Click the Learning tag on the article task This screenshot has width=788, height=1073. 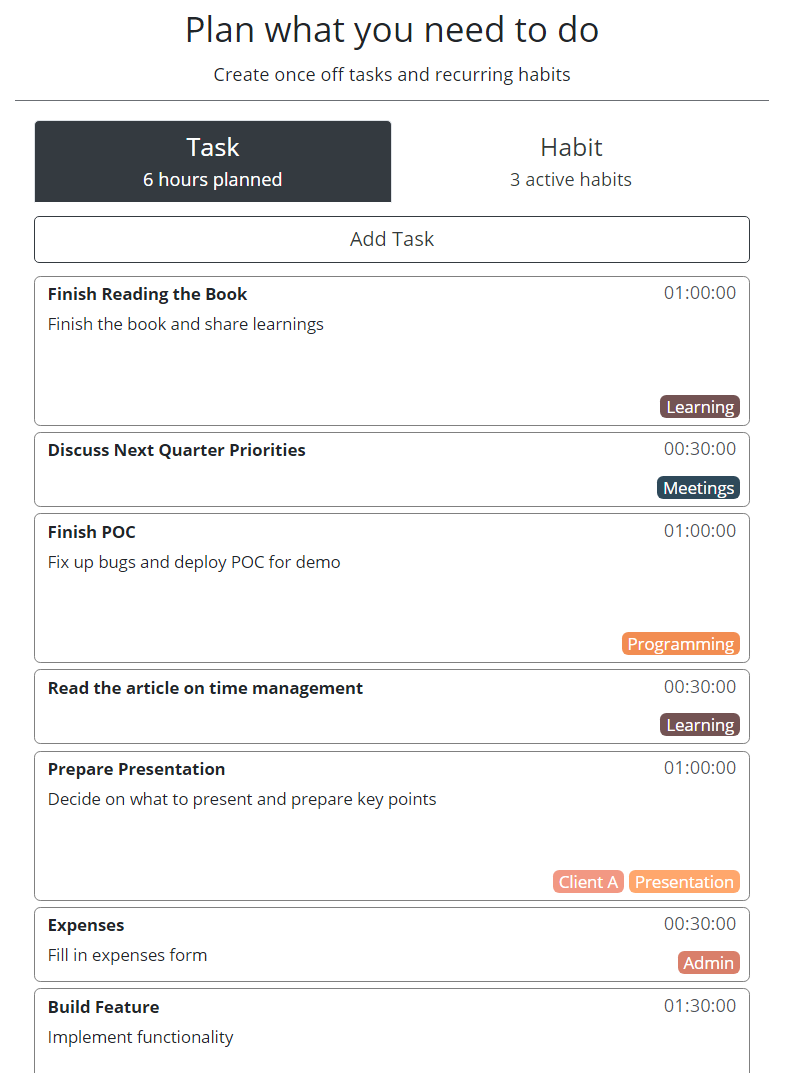click(x=700, y=725)
